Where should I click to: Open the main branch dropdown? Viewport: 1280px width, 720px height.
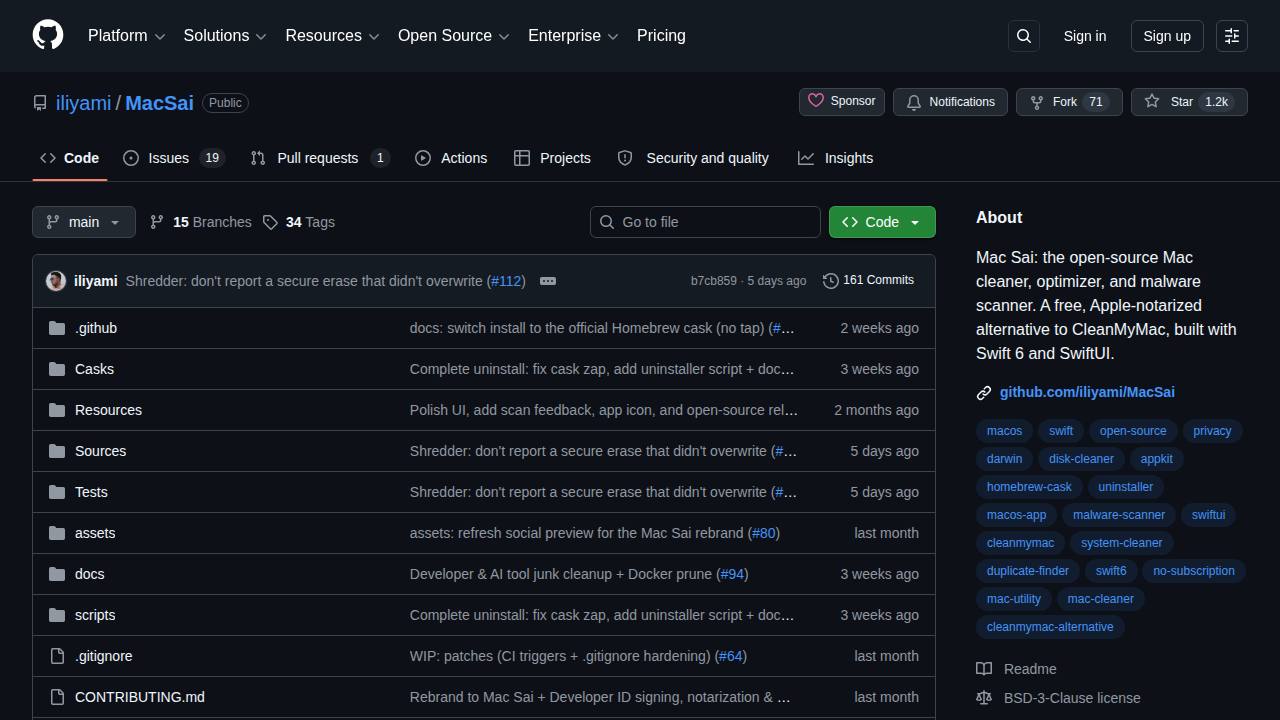[84, 222]
